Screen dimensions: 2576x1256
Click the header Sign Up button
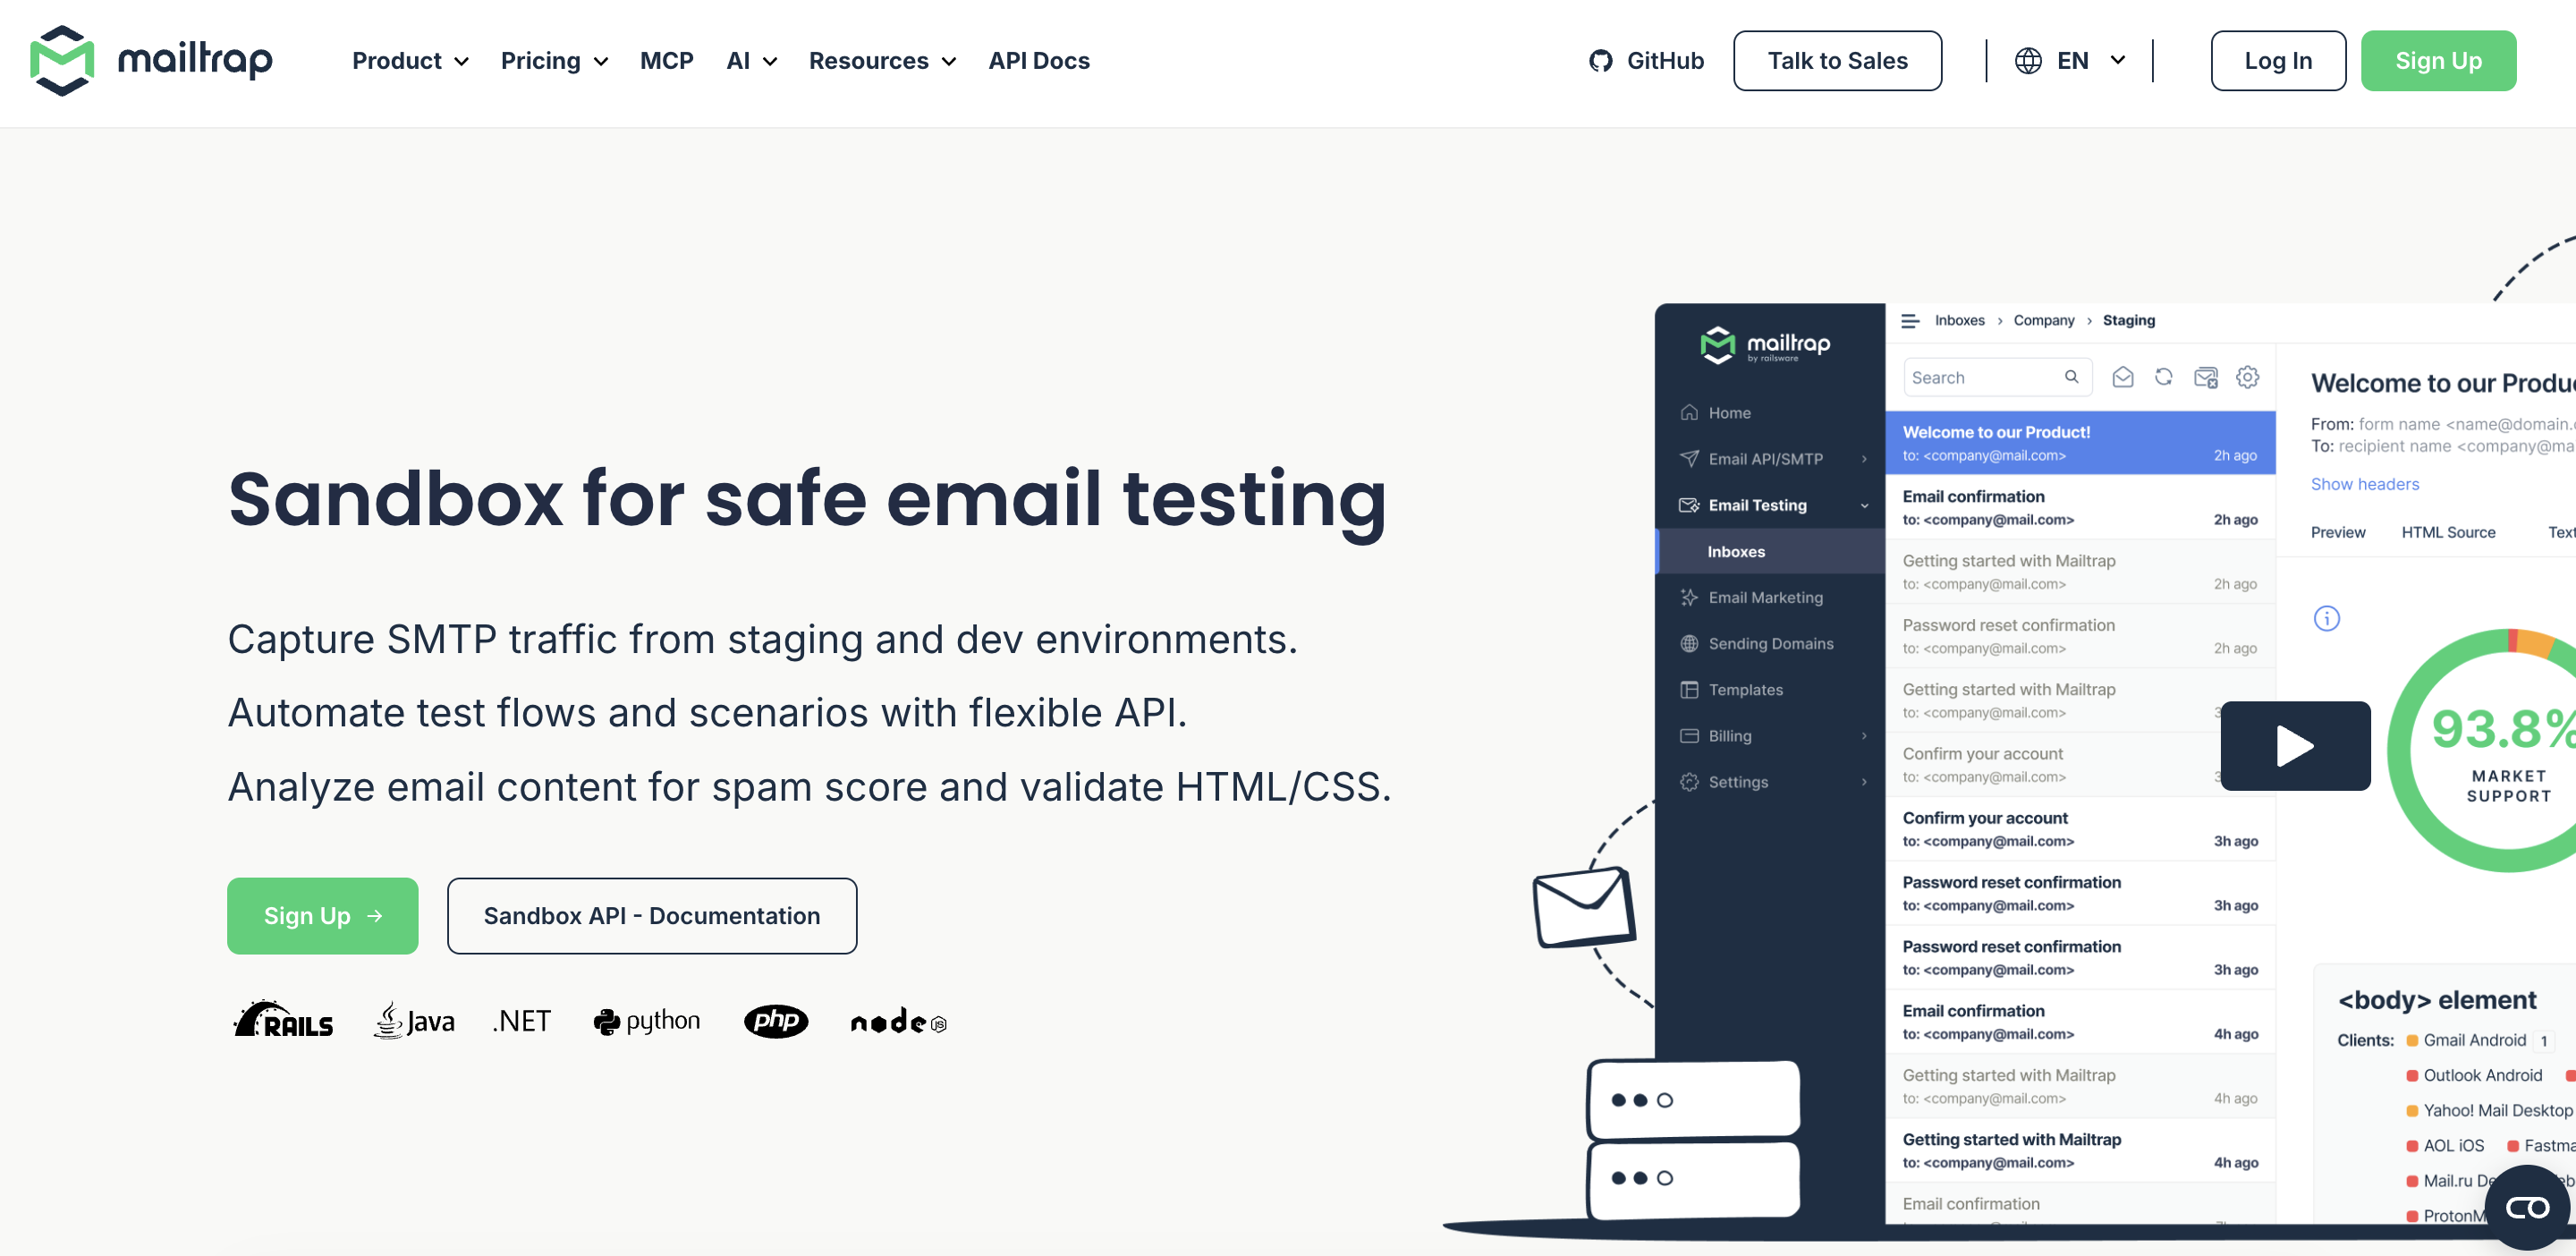pos(2438,61)
